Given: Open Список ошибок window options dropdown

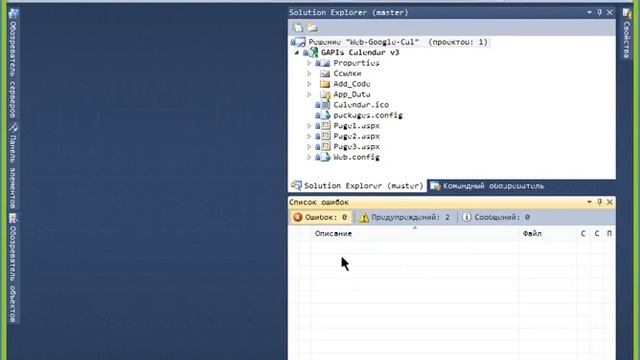Looking at the screenshot, I should [589, 202].
